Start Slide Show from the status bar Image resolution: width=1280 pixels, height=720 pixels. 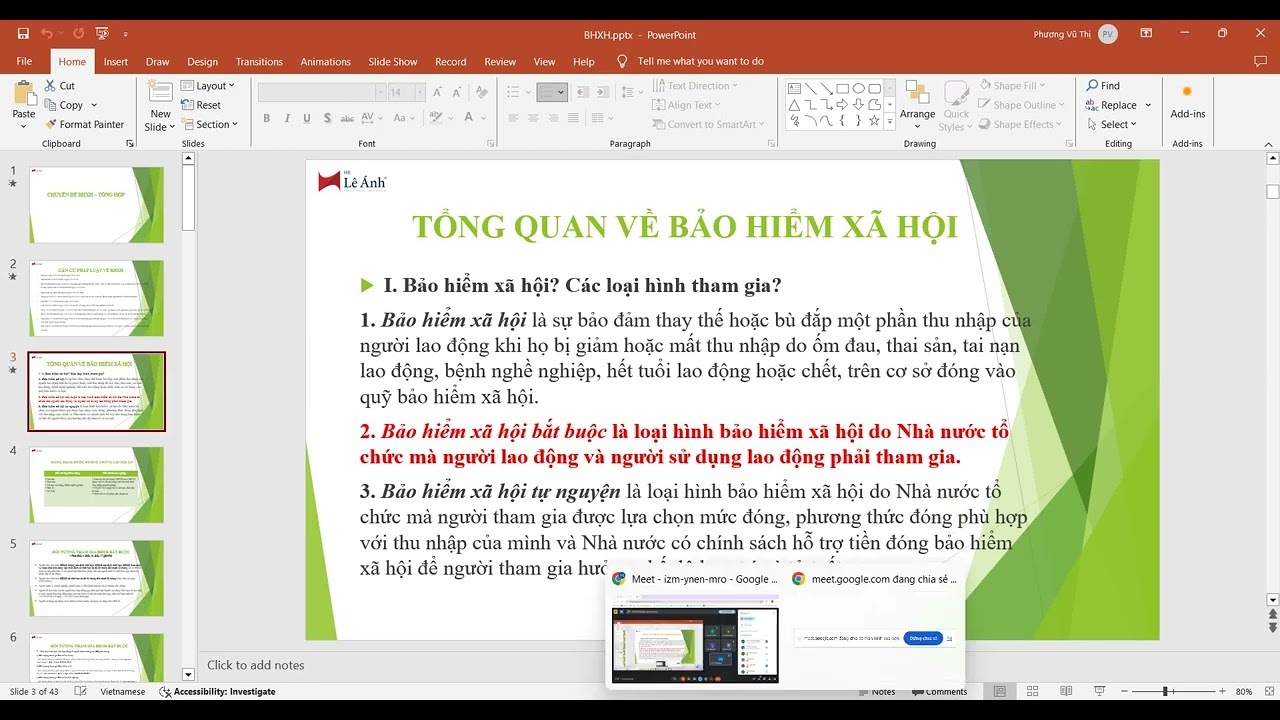point(1100,691)
